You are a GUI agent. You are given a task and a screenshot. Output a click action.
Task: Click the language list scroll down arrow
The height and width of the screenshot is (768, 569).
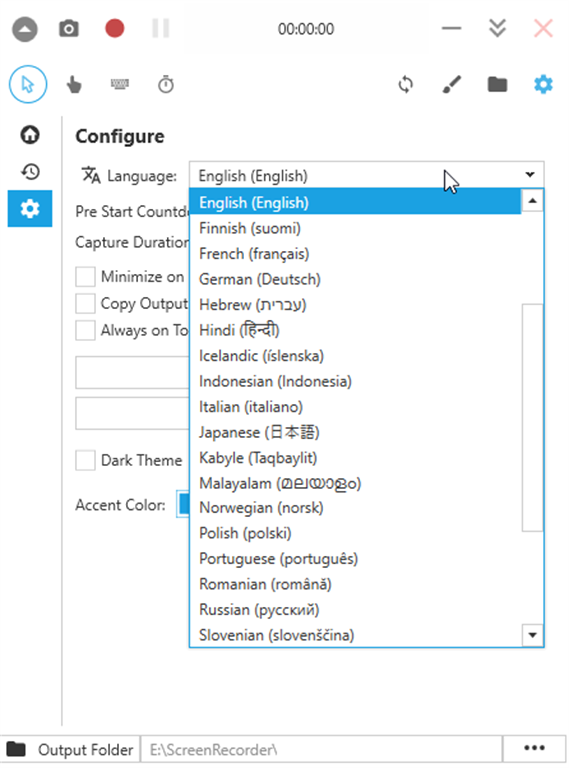click(x=532, y=635)
